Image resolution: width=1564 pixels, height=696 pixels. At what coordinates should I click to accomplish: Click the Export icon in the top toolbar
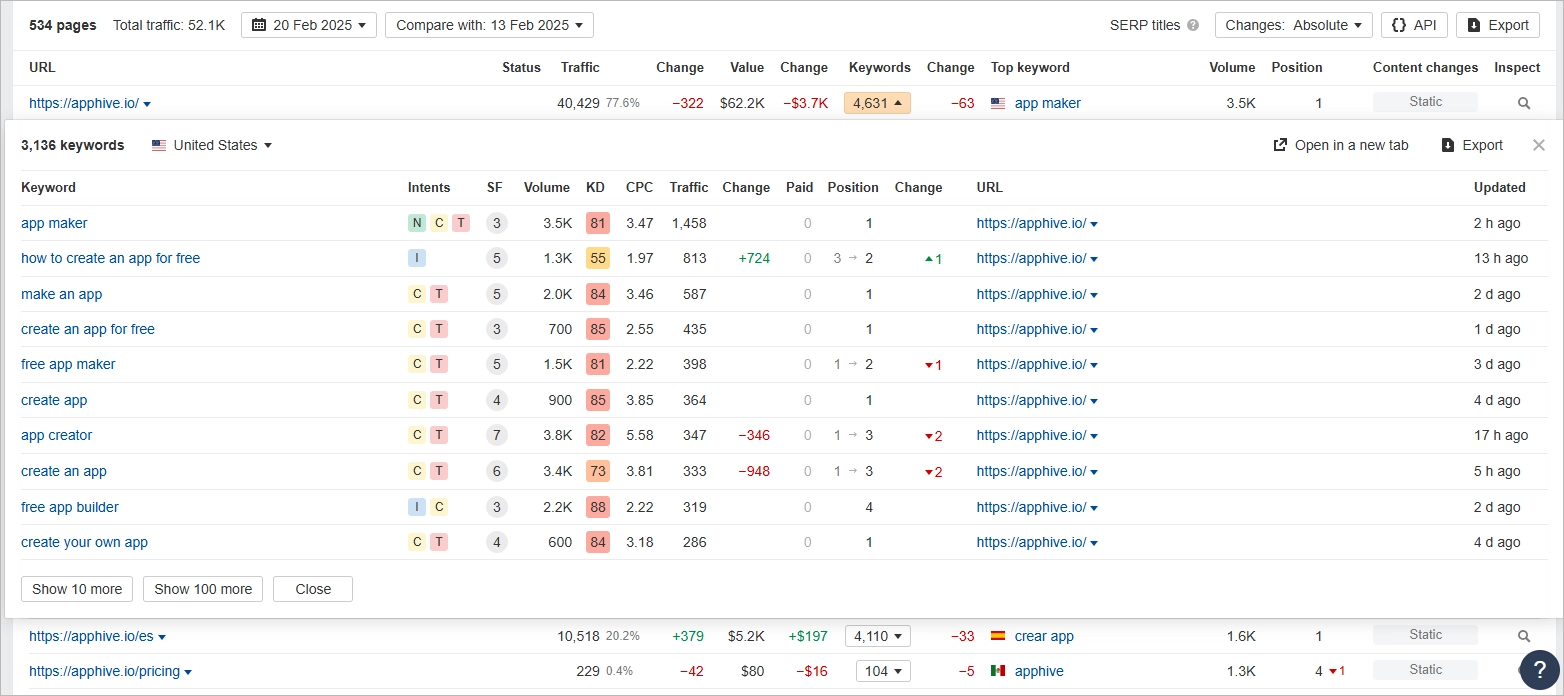pos(1497,25)
